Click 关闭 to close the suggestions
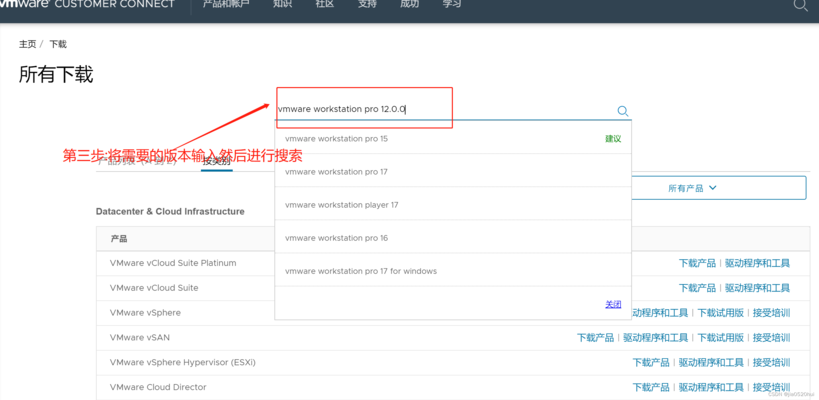819x400 pixels. [x=613, y=304]
